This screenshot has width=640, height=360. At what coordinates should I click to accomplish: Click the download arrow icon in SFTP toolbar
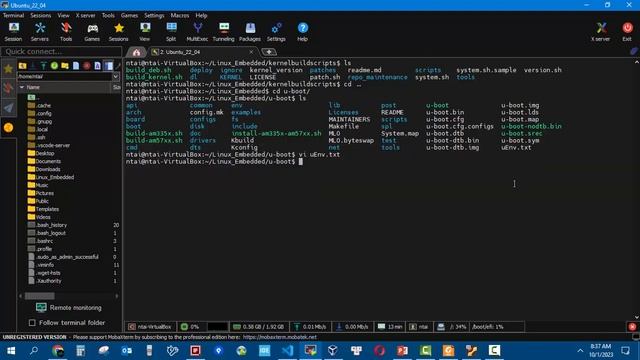(x=33, y=66)
